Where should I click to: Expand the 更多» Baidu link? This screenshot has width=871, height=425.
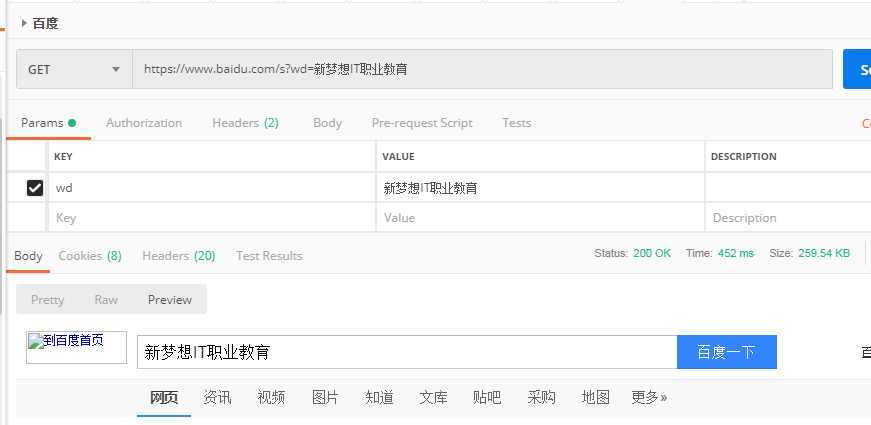coord(649,398)
